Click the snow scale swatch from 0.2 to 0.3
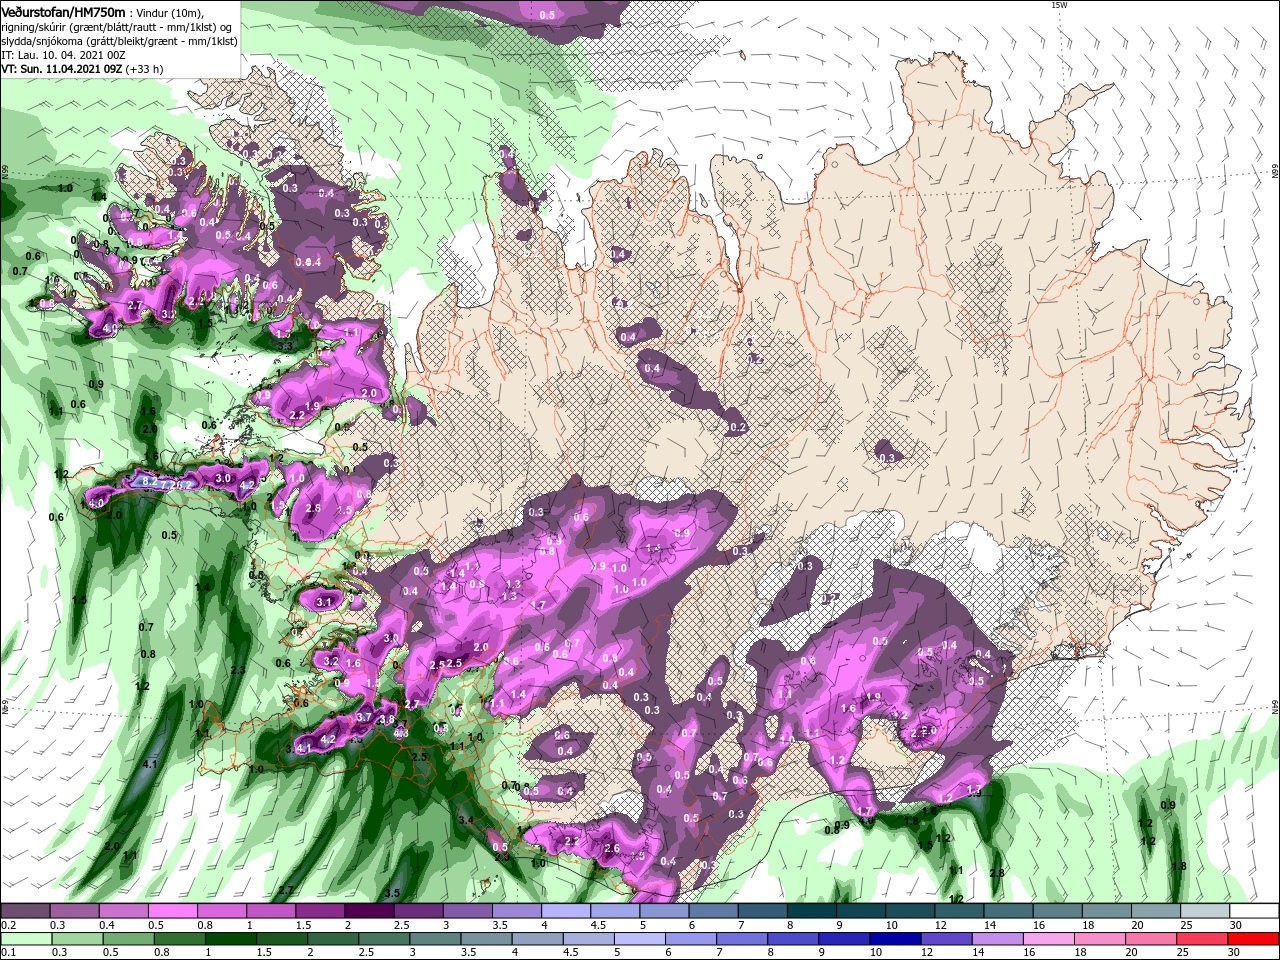 (25, 910)
